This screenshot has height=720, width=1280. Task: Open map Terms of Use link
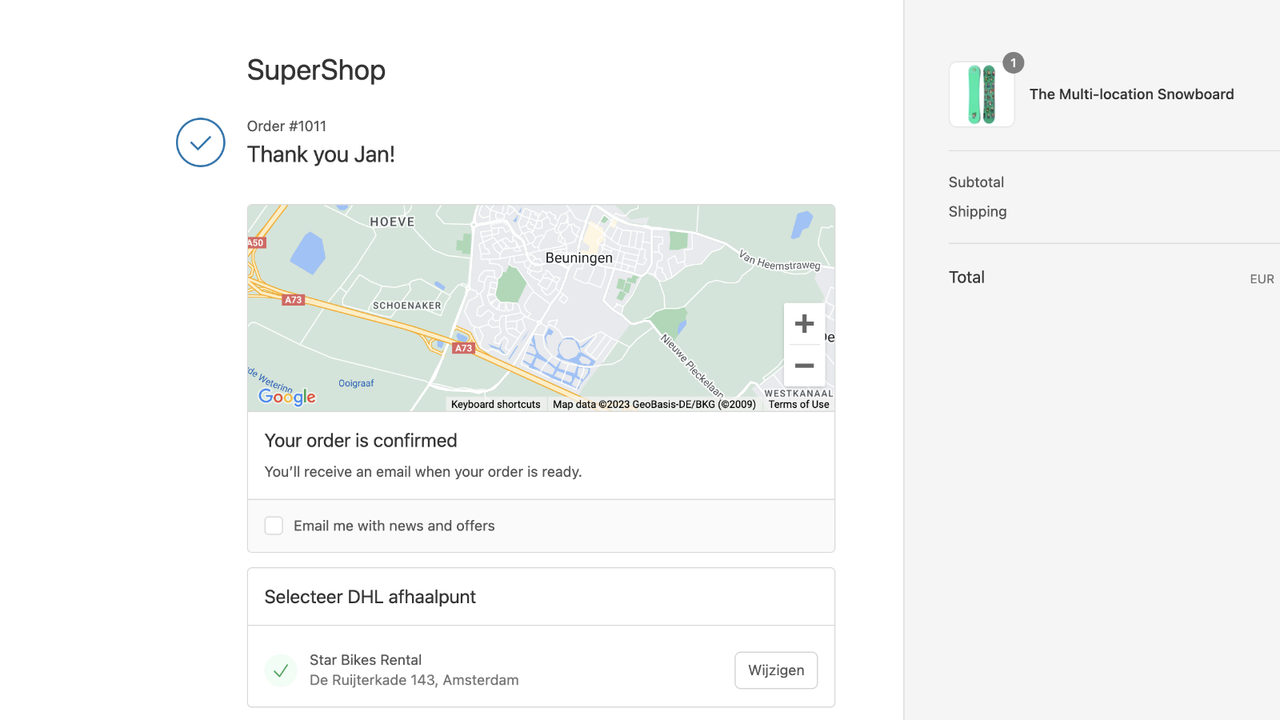(798, 404)
